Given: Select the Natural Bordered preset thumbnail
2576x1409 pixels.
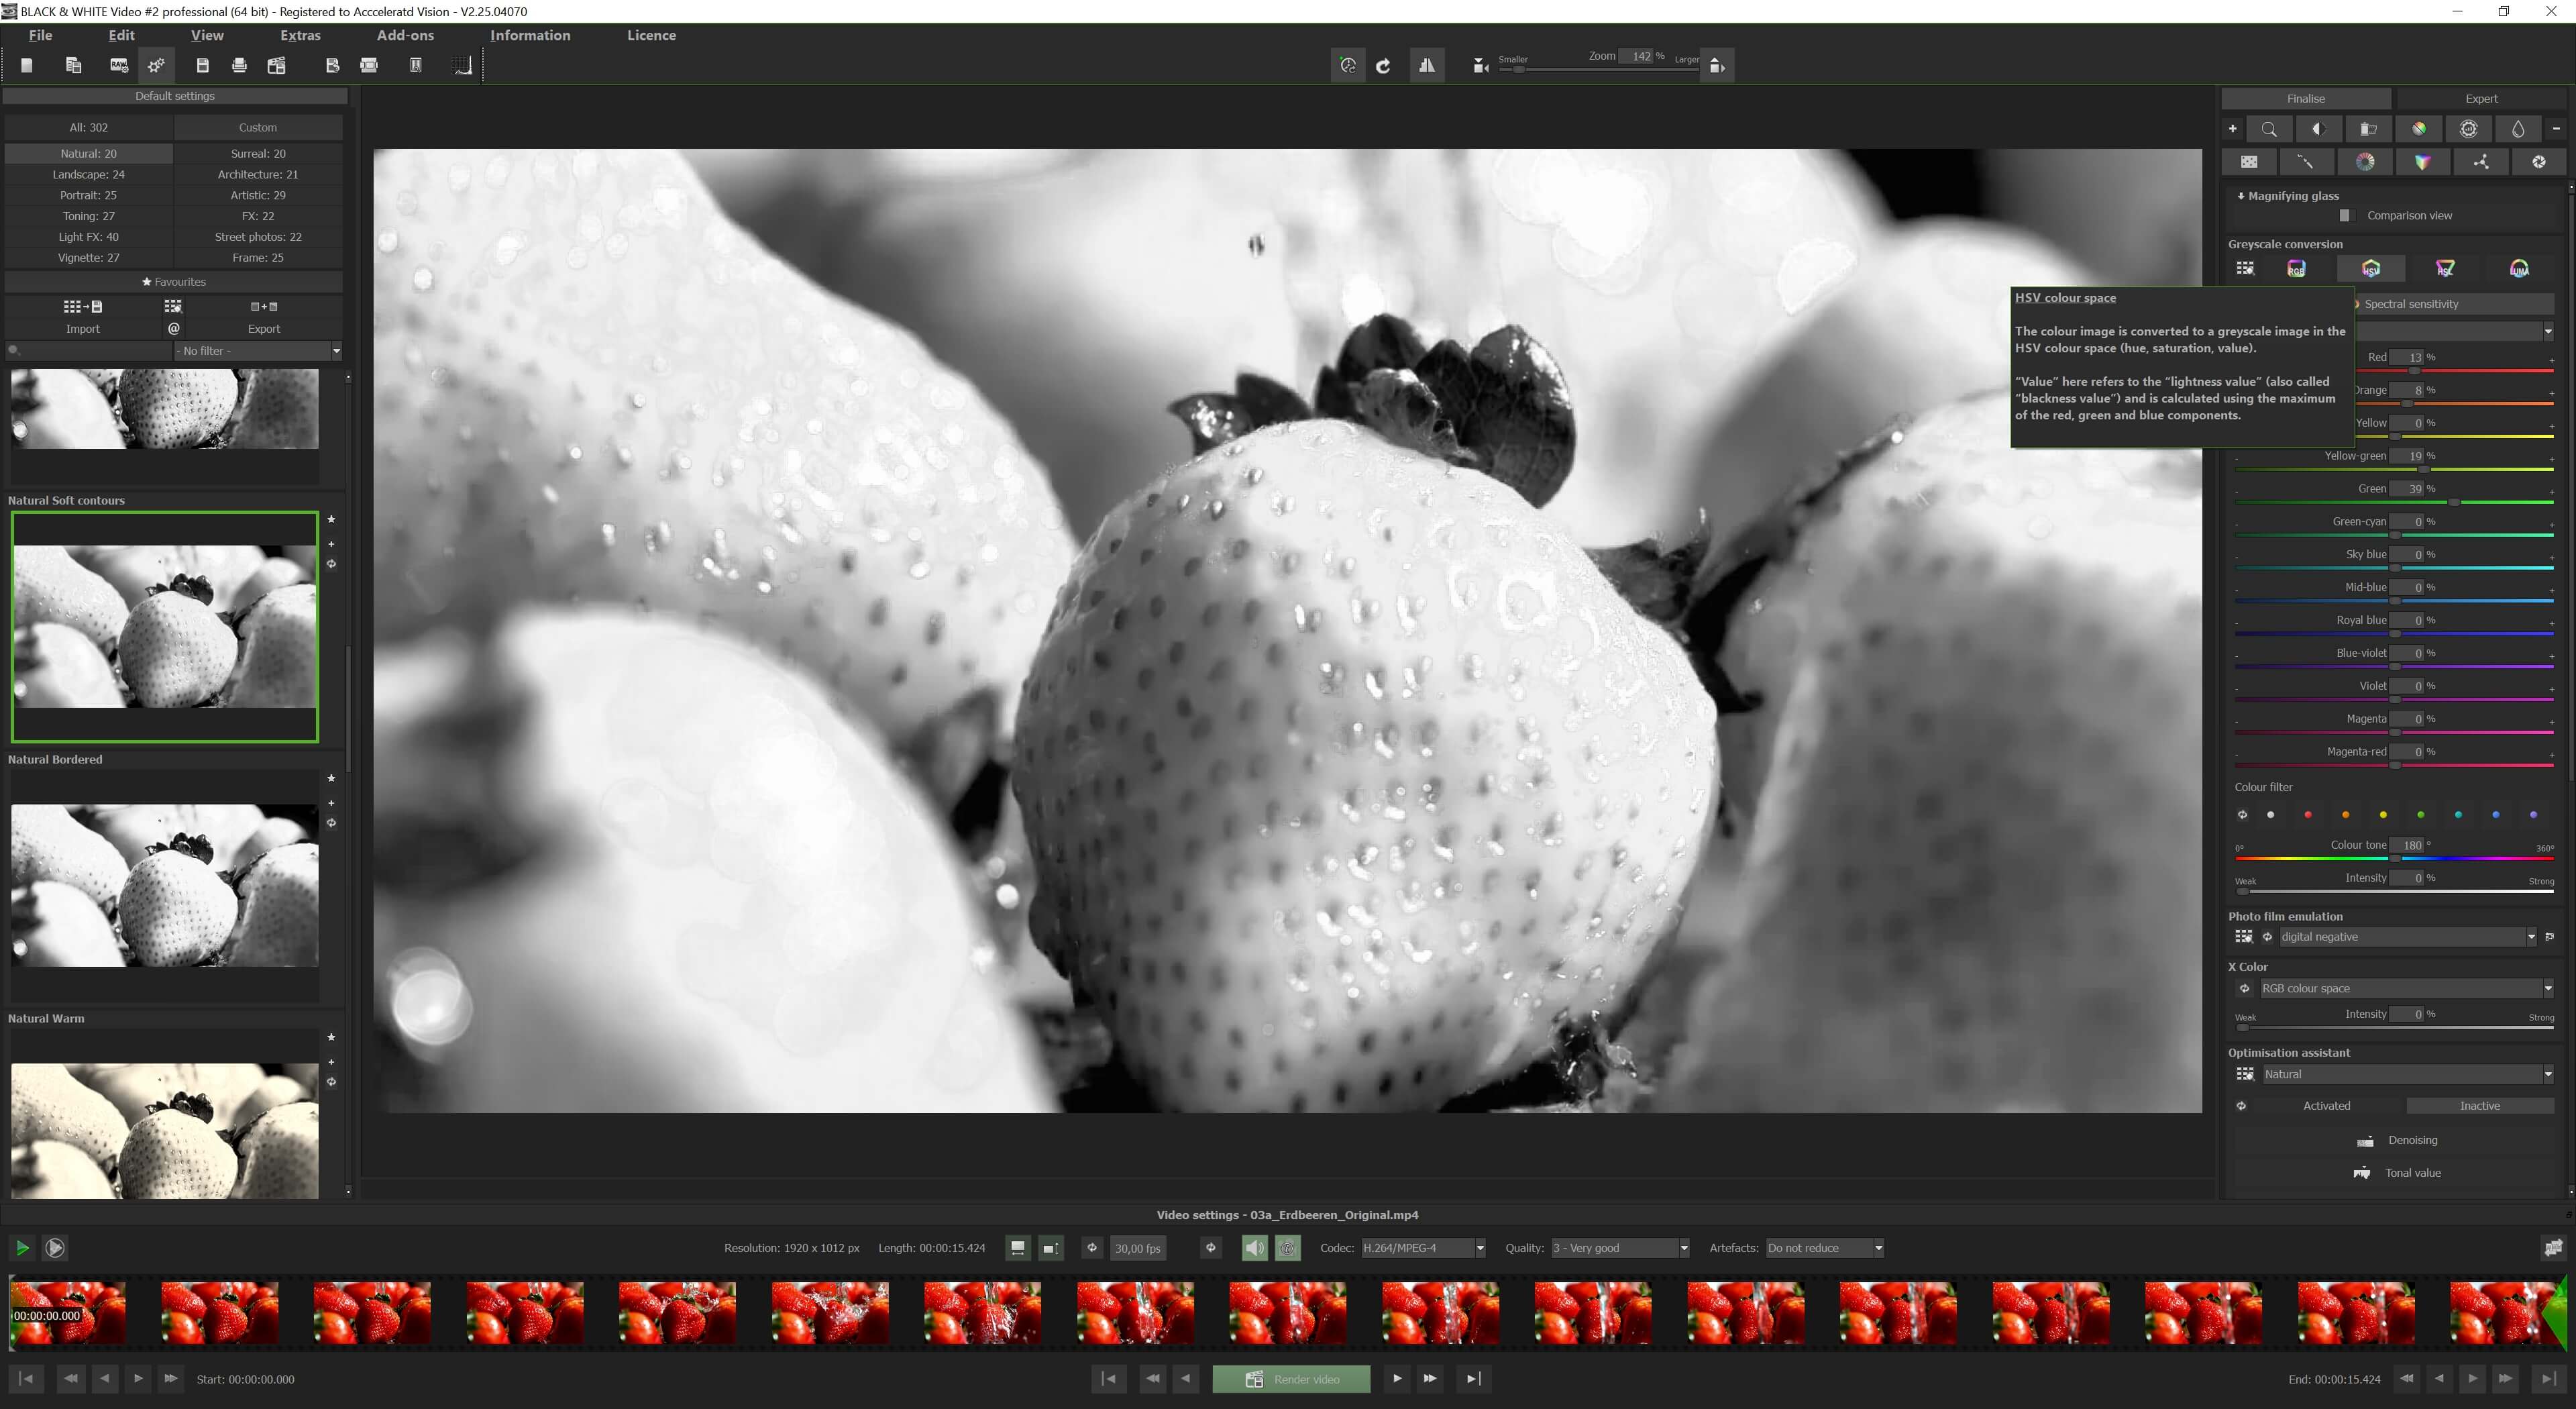Looking at the screenshot, I should [165, 885].
